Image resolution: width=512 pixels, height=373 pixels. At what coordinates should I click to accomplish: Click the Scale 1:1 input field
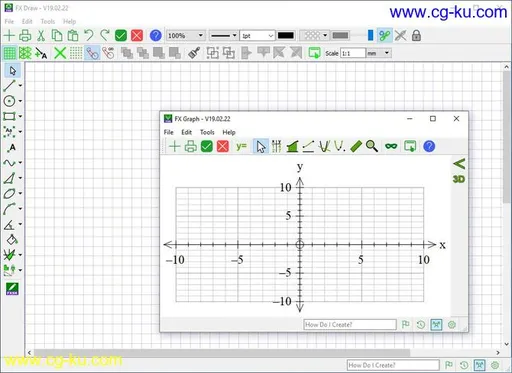(353, 53)
